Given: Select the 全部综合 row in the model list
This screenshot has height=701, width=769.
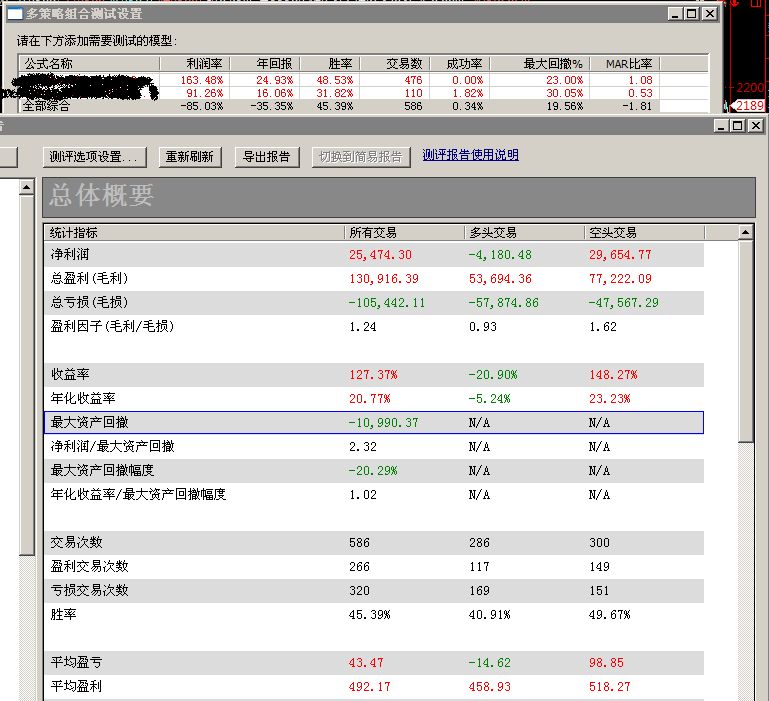Looking at the screenshot, I should (48, 106).
